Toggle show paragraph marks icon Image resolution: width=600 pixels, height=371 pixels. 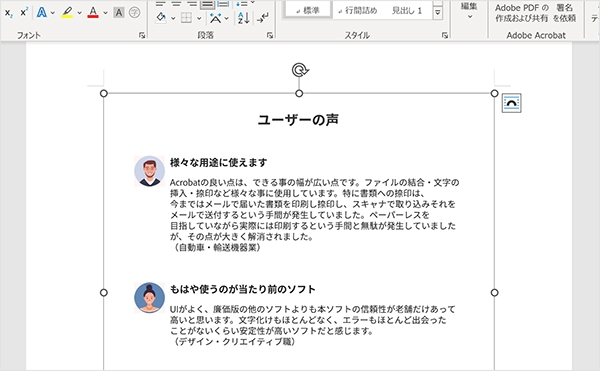pyautogui.click(x=262, y=18)
